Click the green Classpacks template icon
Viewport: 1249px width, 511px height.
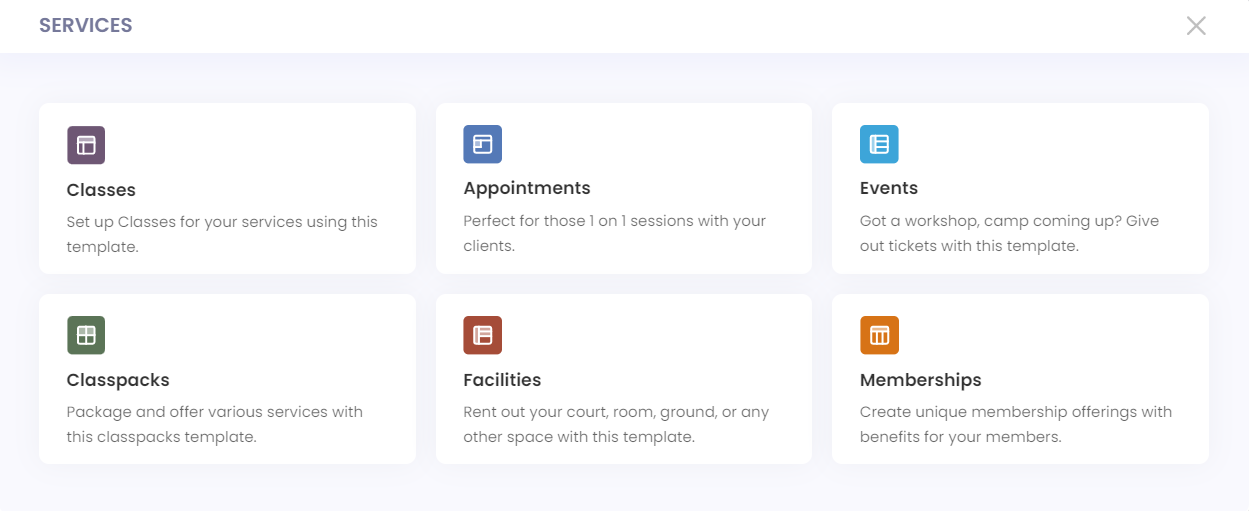tap(86, 335)
